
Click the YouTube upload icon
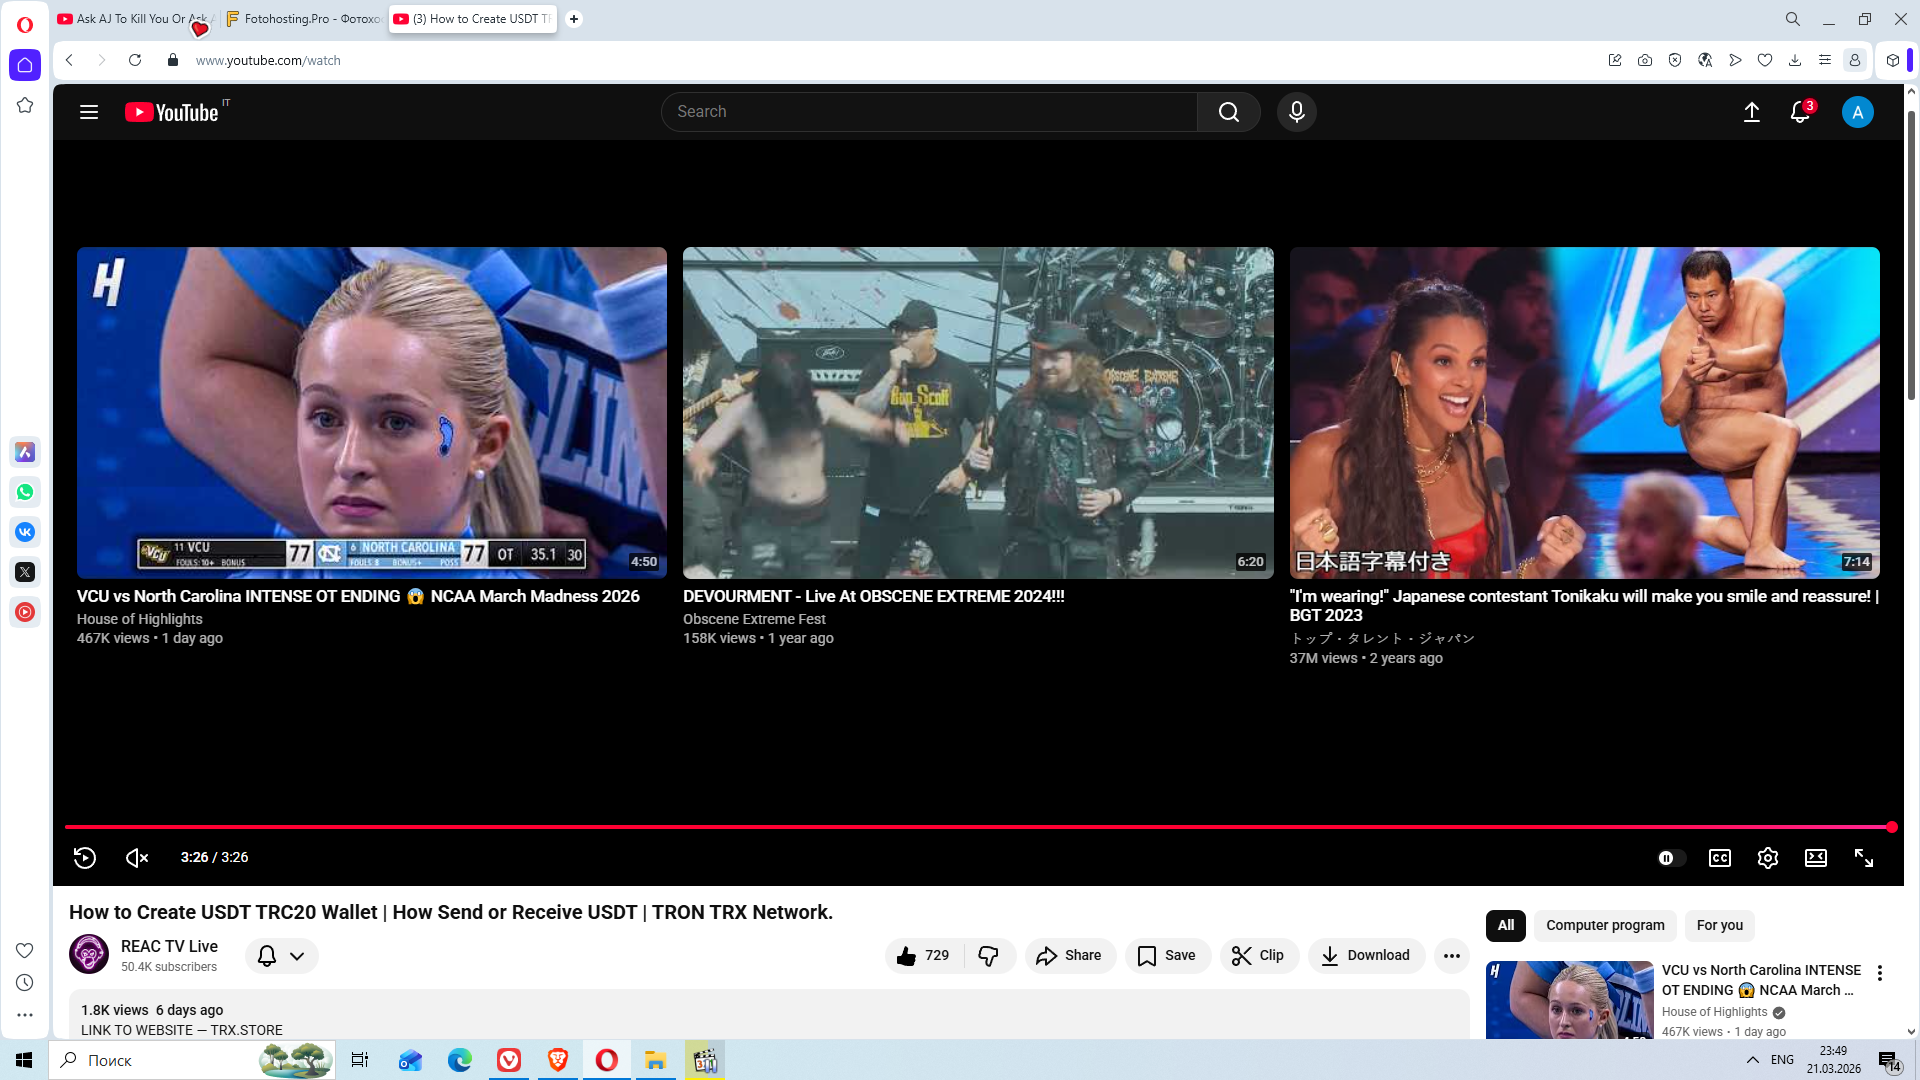point(1751,112)
